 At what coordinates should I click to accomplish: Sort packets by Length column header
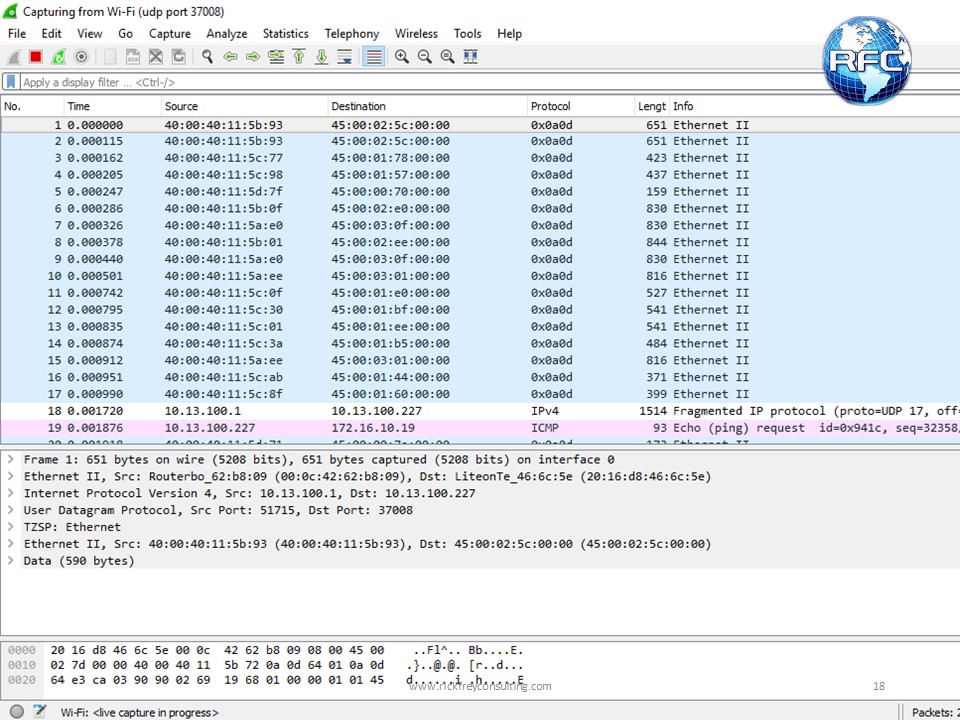tap(651, 106)
